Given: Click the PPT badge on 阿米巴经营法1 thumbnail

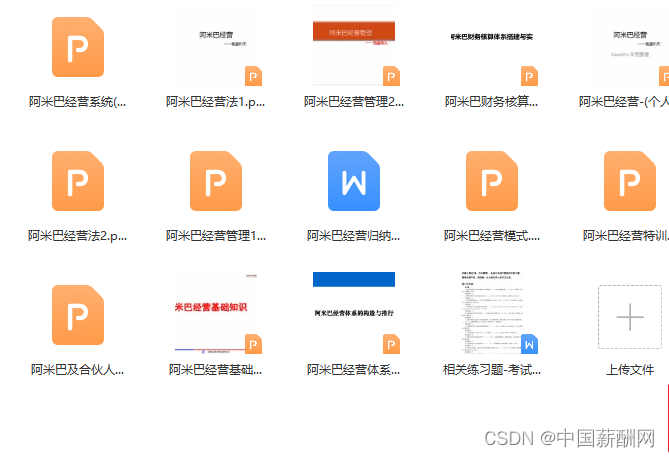Looking at the screenshot, I should tap(253, 76).
